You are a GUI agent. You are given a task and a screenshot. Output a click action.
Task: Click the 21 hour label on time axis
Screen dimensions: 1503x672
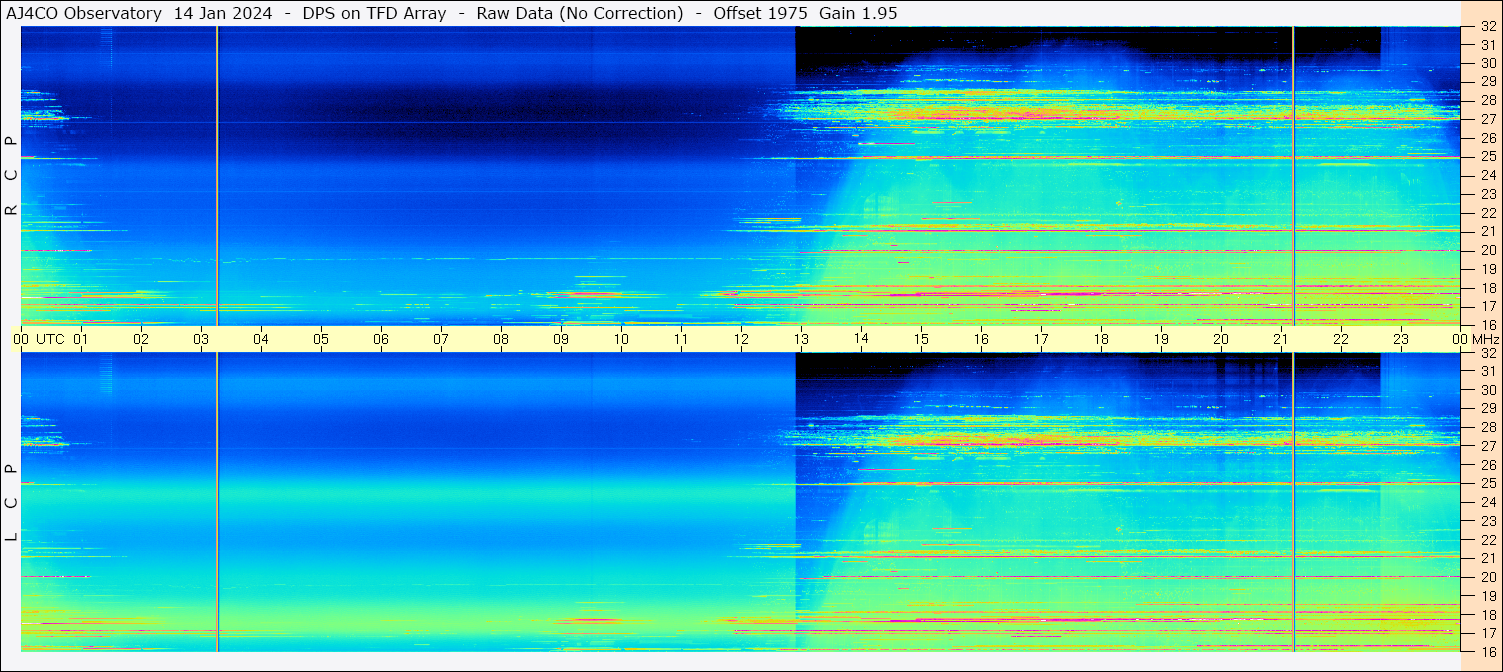pyautogui.click(x=1281, y=339)
